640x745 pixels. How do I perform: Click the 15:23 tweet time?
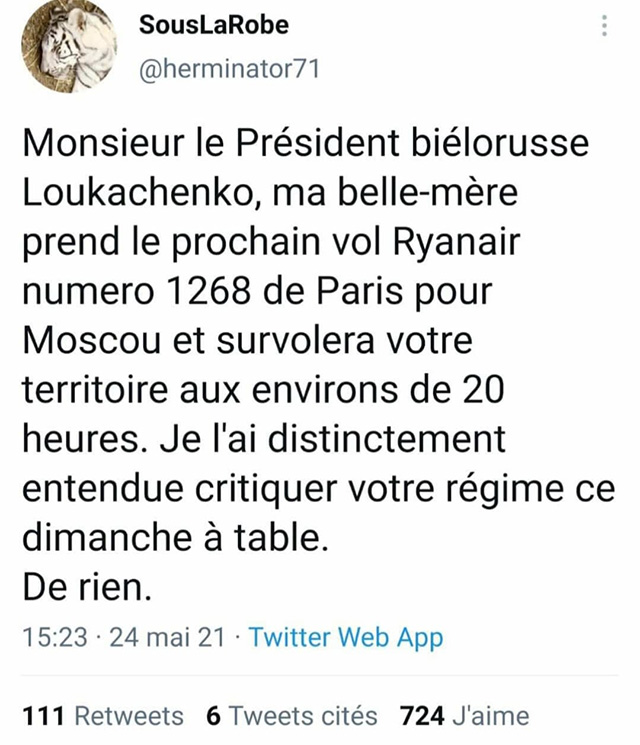tap(54, 637)
